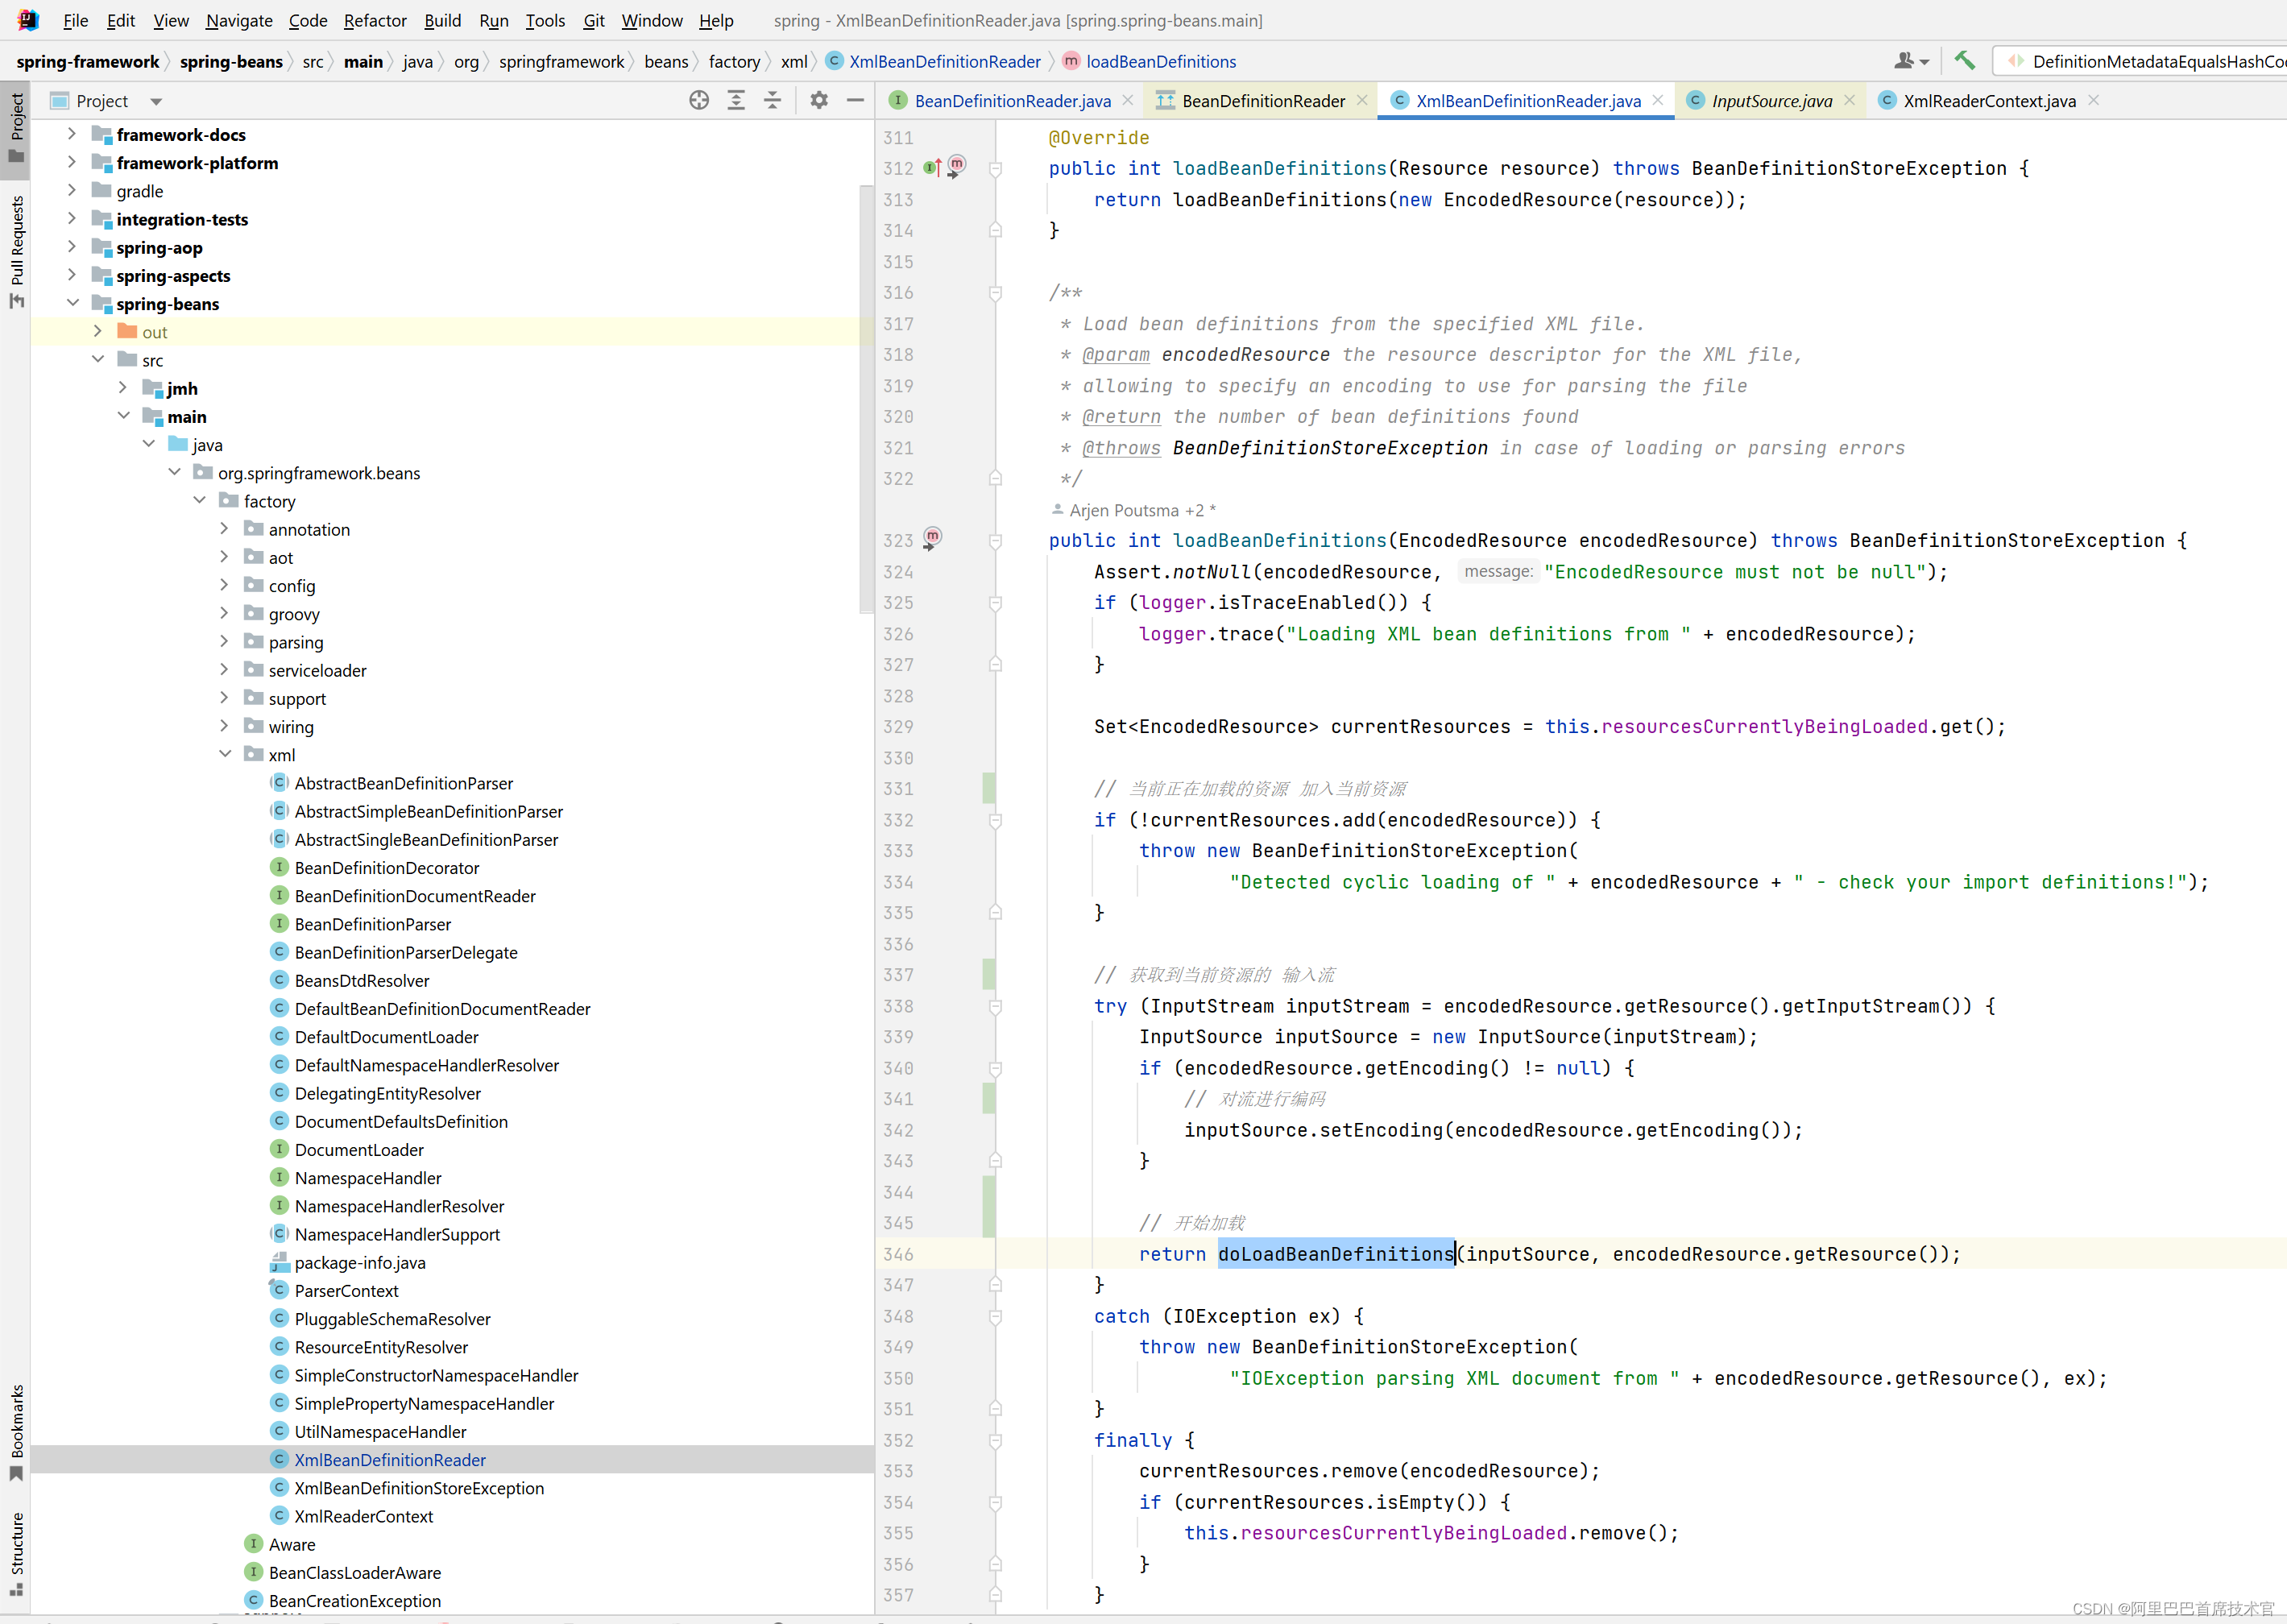Viewport: 2287px width, 1624px height.
Task: Click Expand All in Project panel
Action: (736, 100)
